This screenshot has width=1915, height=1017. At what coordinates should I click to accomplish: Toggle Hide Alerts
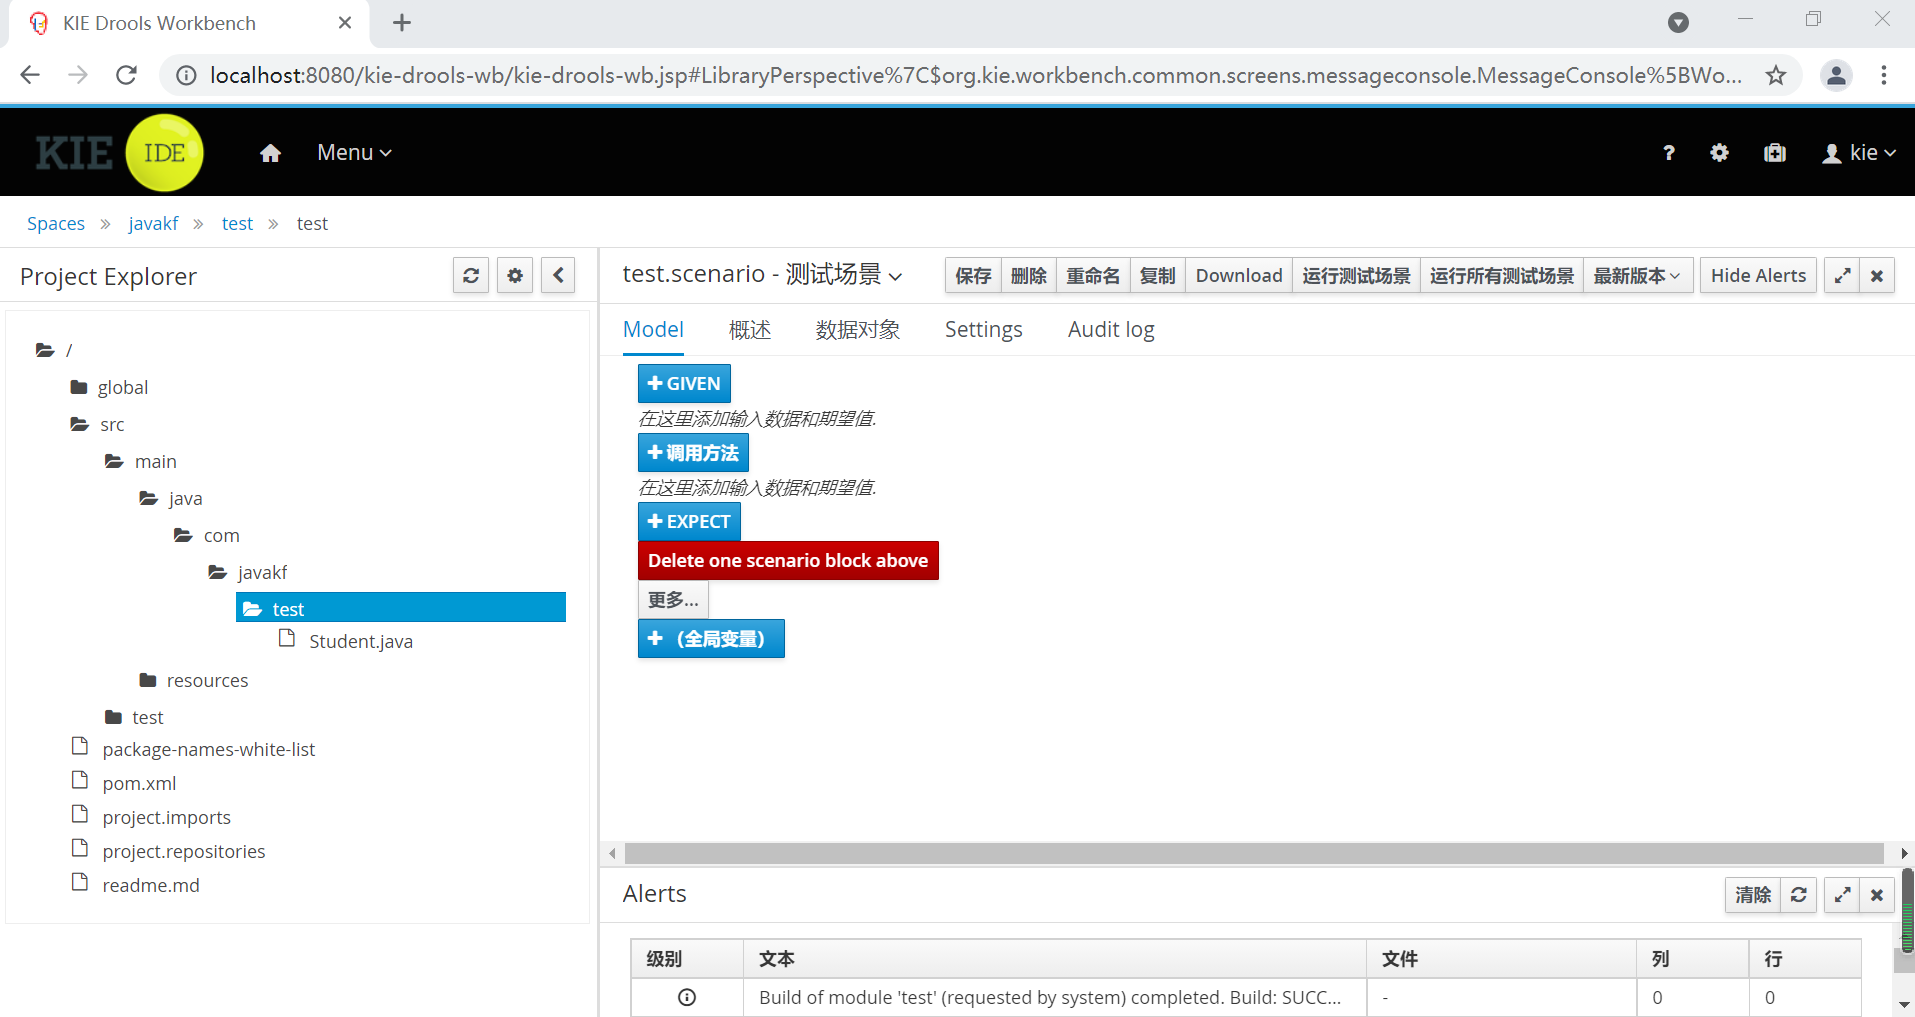click(x=1756, y=275)
